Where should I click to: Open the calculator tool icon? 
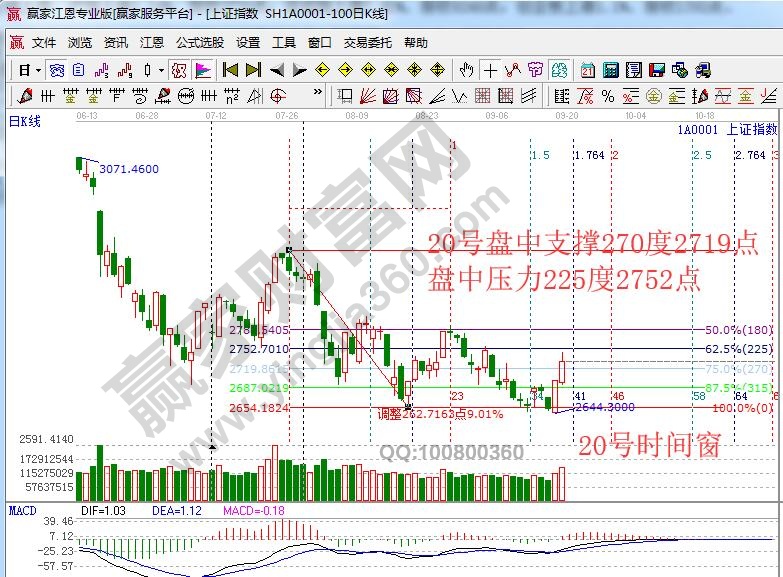tap(609, 70)
